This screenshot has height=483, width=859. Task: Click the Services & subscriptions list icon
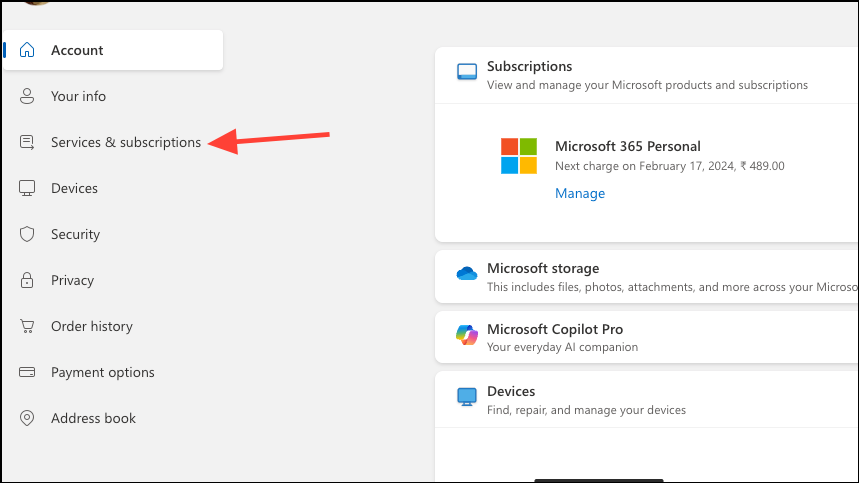click(27, 142)
